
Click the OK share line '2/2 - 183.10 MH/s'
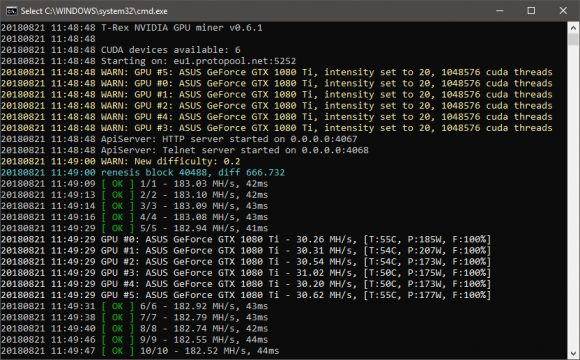coord(134,195)
